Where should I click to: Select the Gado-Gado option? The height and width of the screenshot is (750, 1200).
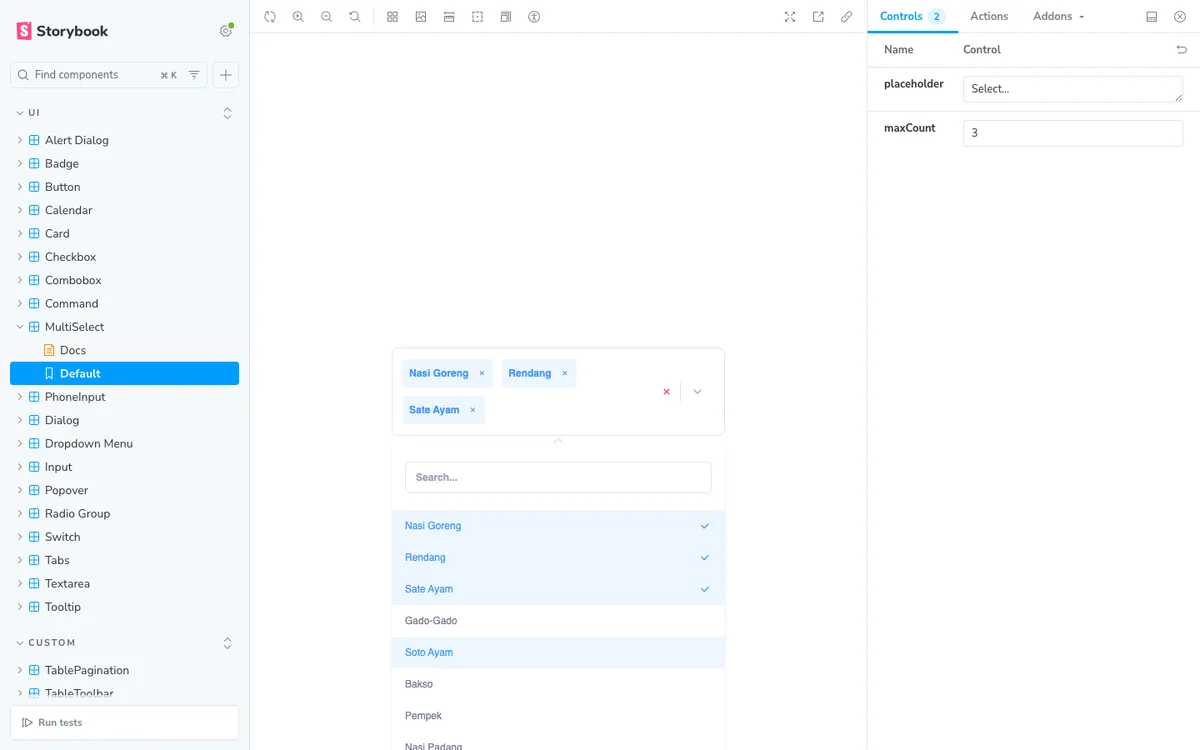(558, 621)
